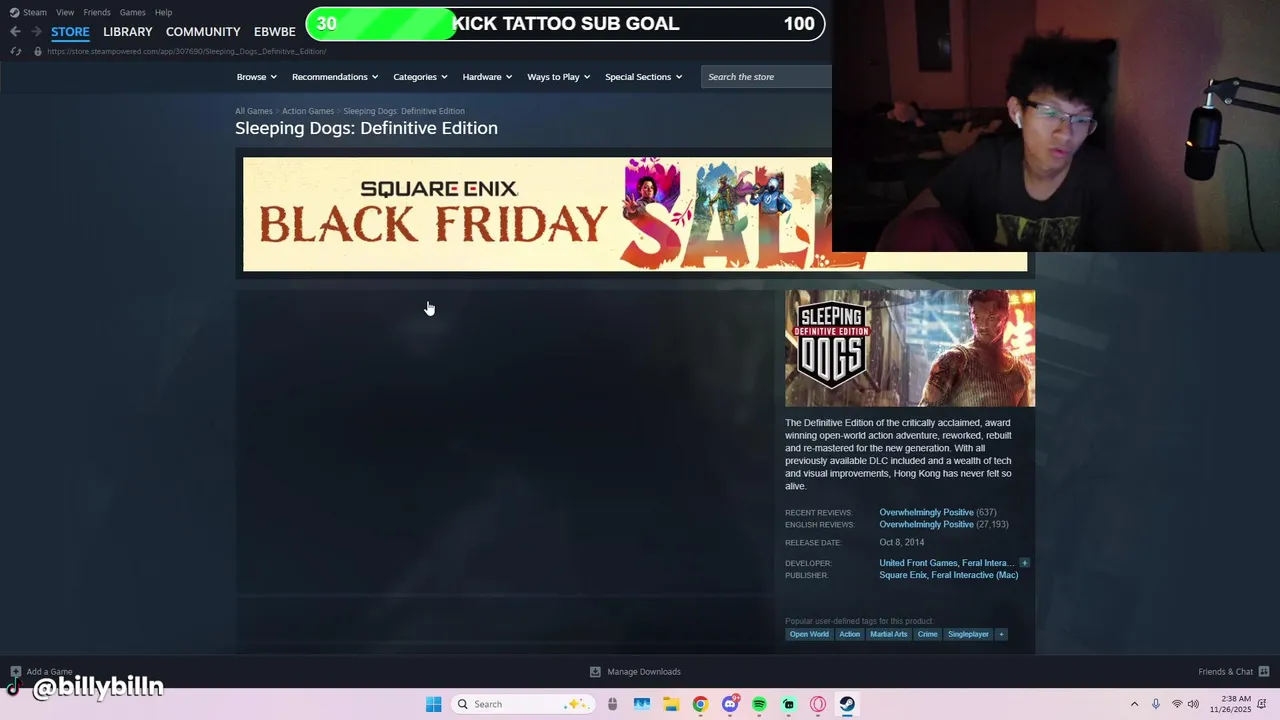Open Manage Downloads
This screenshot has width=1280, height=720.
click(644, 672)
